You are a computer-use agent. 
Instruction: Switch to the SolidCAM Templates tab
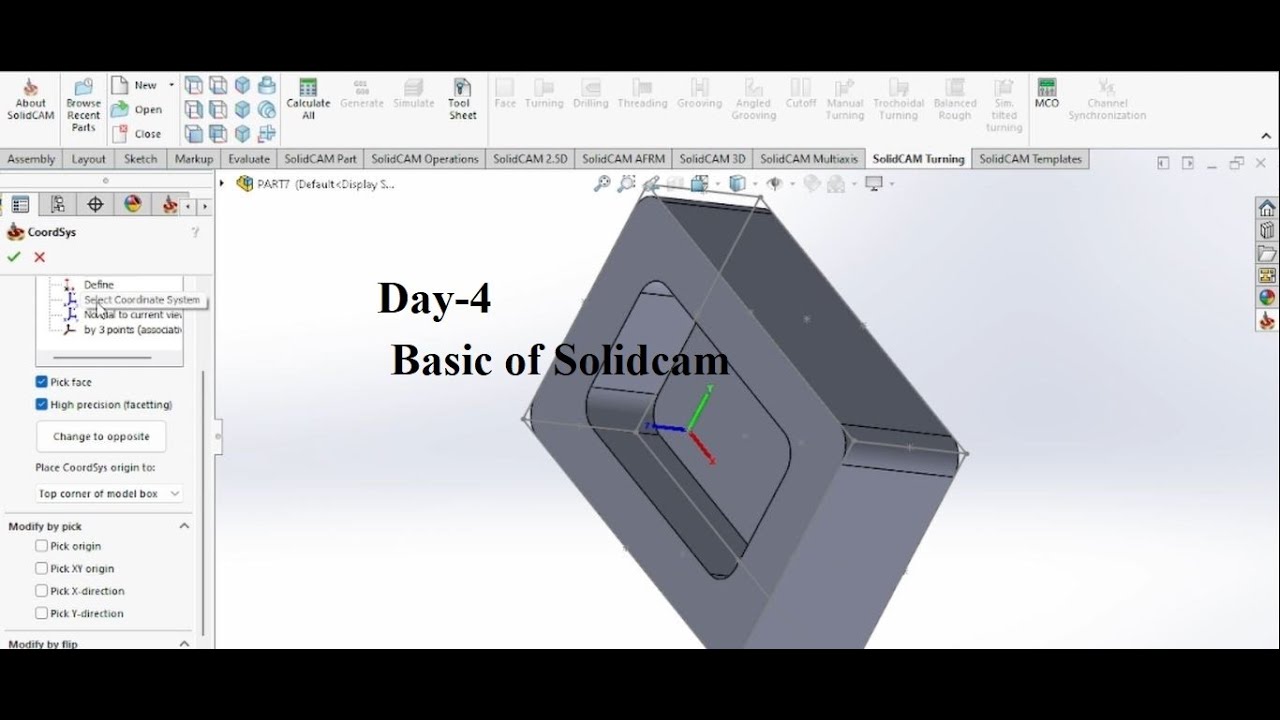tap(1030, 159)
